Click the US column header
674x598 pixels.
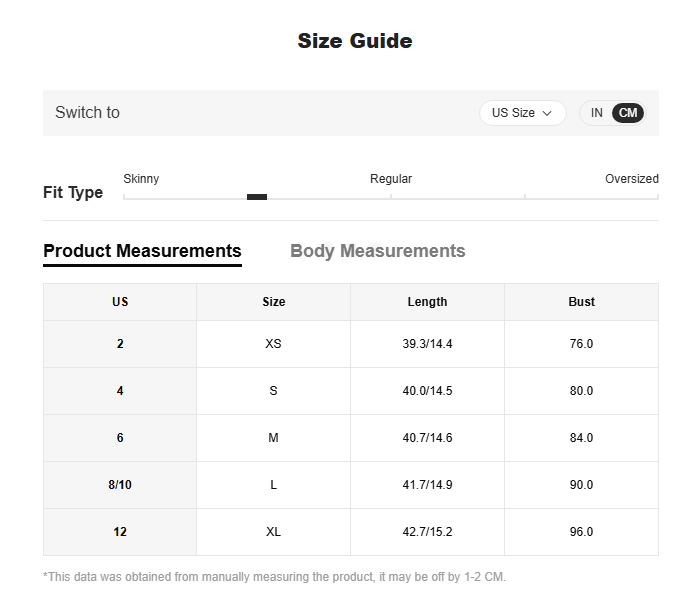[x=120, y=302]
